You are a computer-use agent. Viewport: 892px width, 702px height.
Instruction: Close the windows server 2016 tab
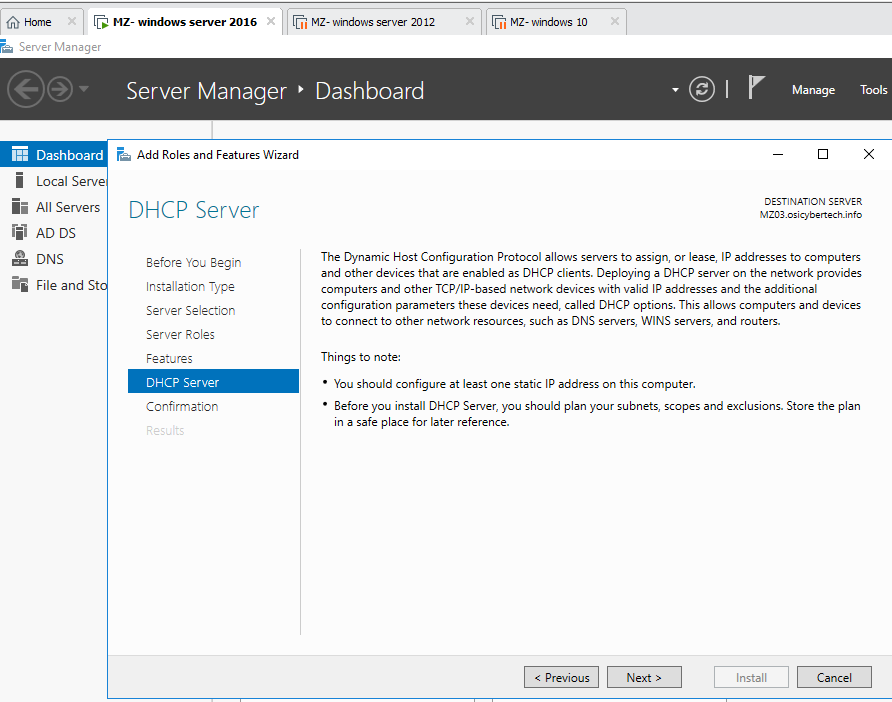pyautogui.click(x=271, y=21)
